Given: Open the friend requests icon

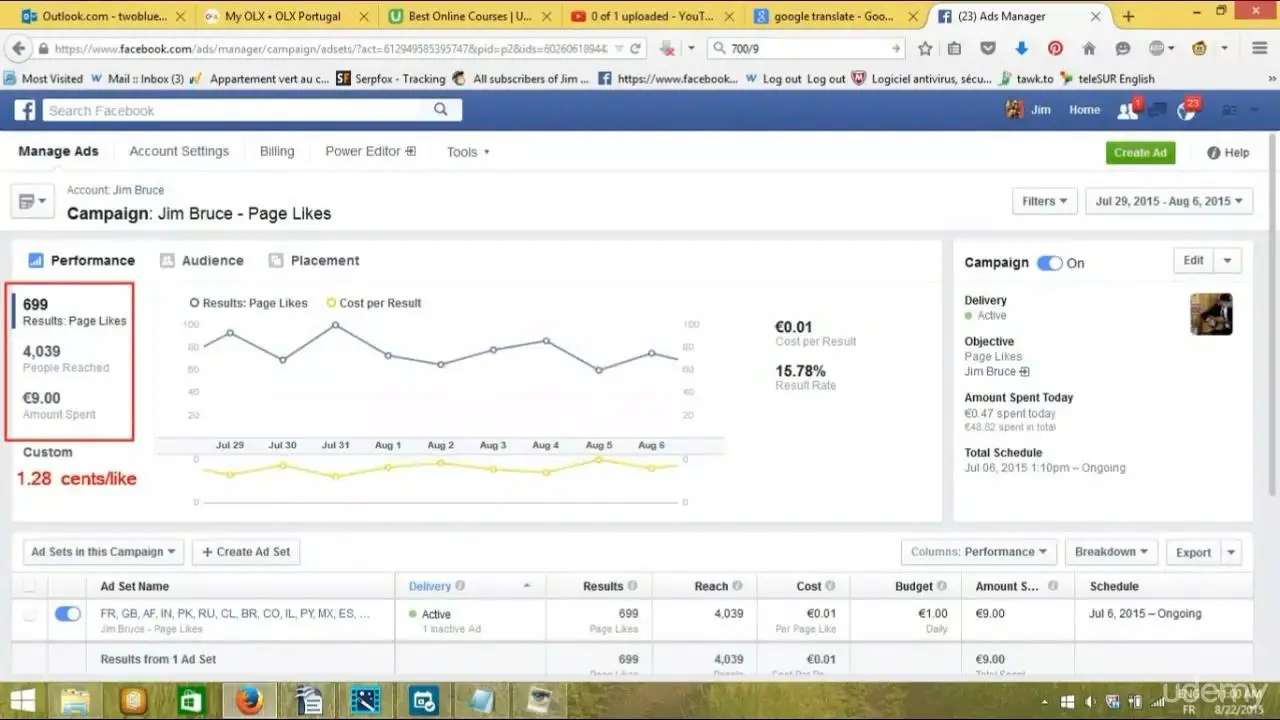Looking at the screenshot, I should click(x=1125, y=110).
